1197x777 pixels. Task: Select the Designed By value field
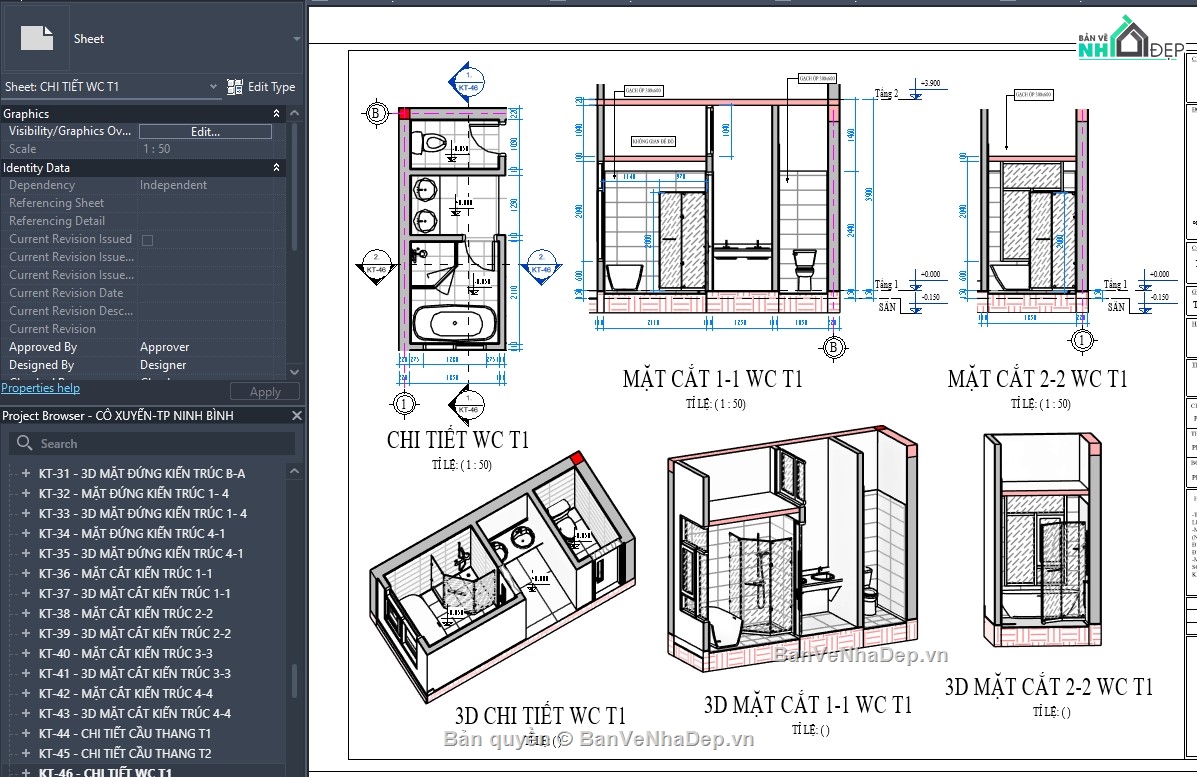pyautogui.click(x=205, y=366)
